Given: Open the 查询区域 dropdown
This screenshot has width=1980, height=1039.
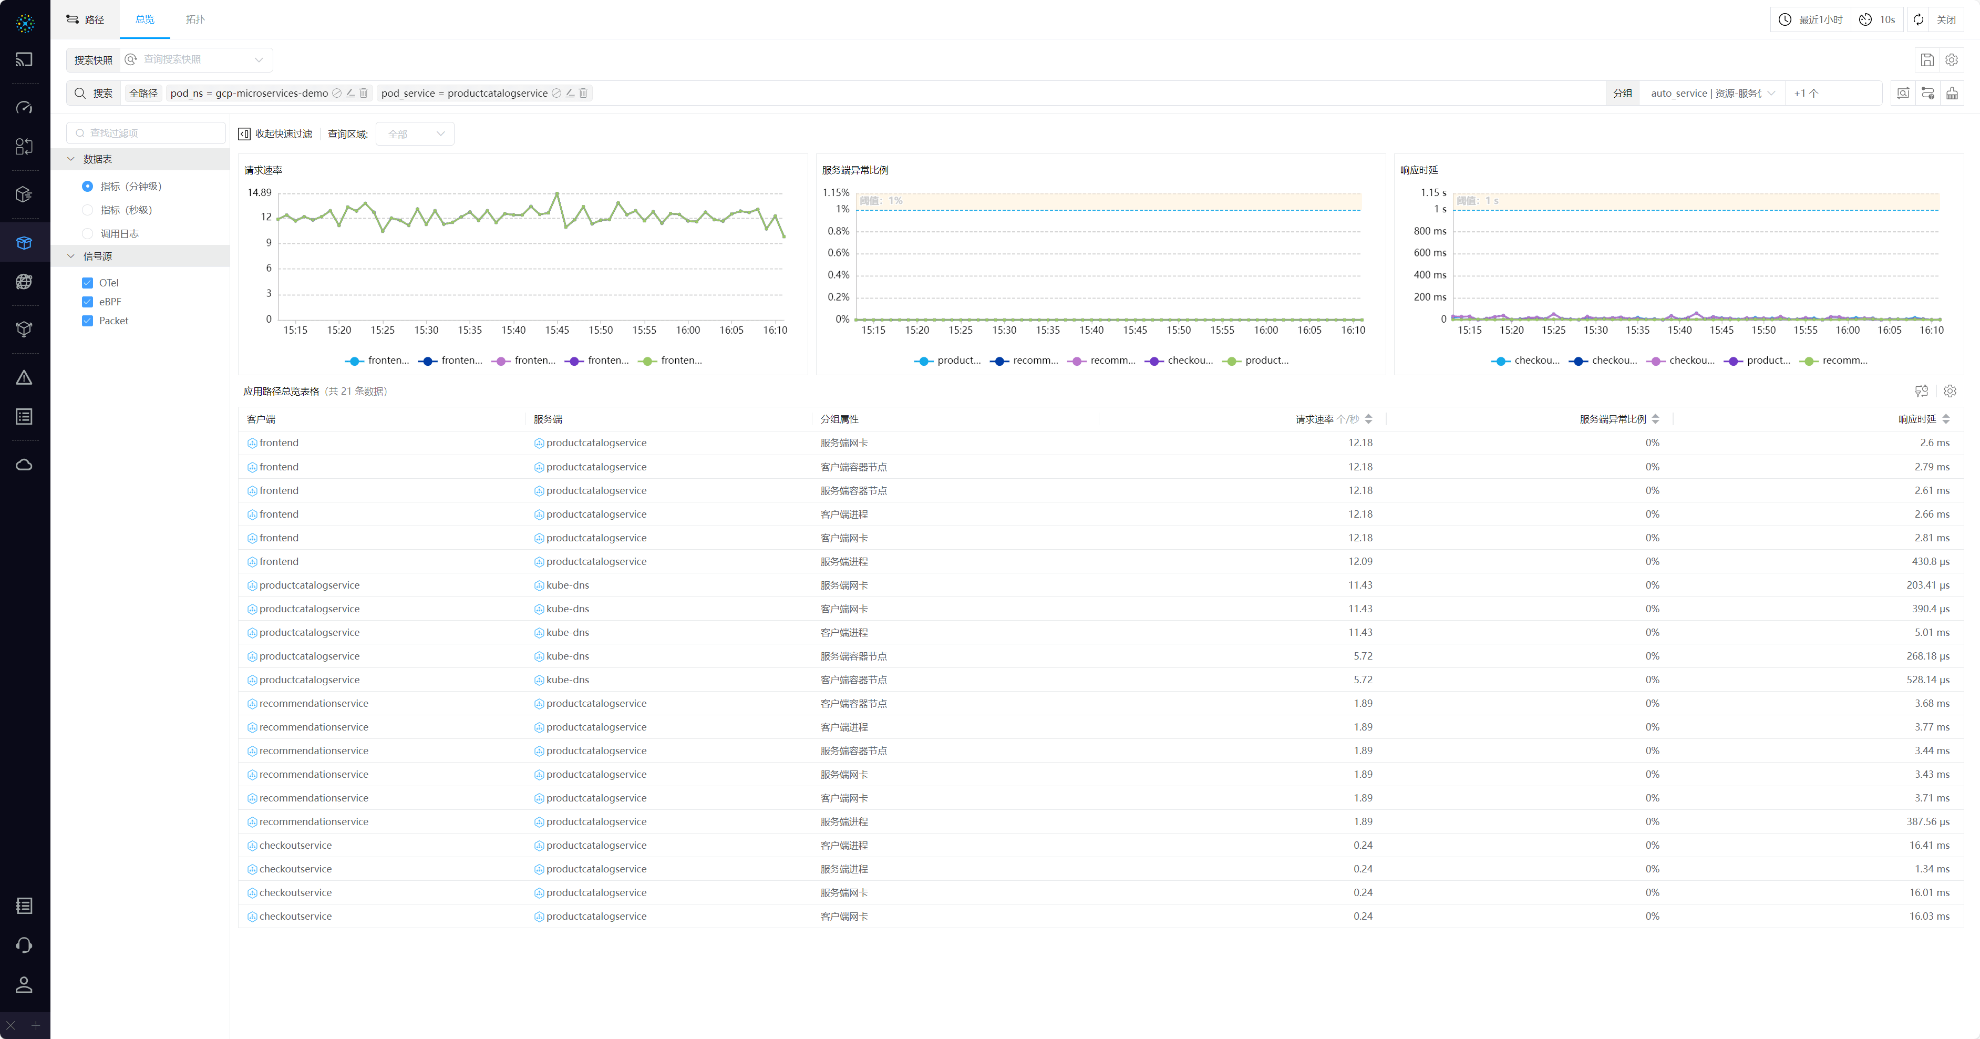Looking at the screenshot, I should click(x=416, y=134).
